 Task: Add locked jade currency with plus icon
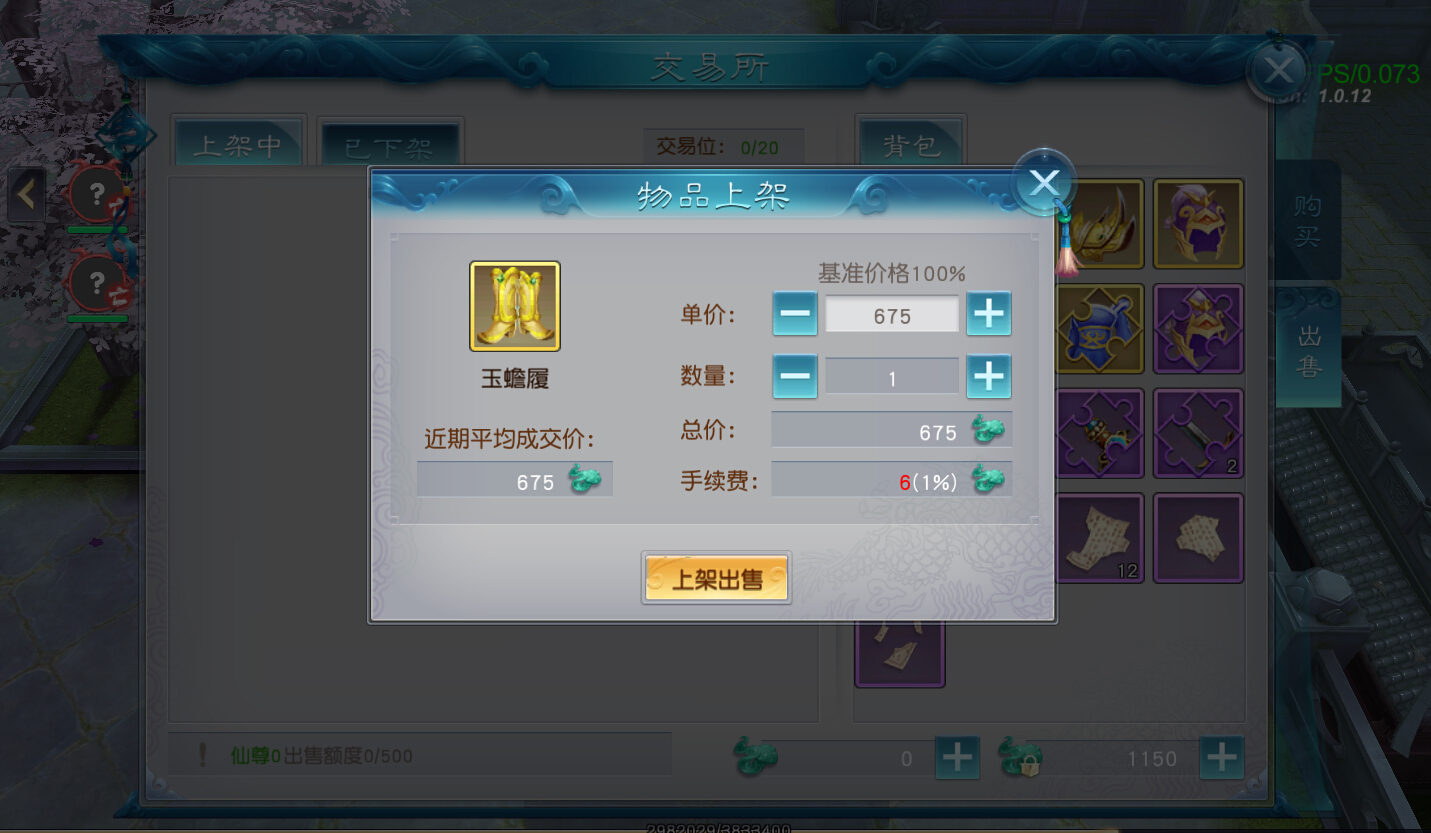point(1221,758)
